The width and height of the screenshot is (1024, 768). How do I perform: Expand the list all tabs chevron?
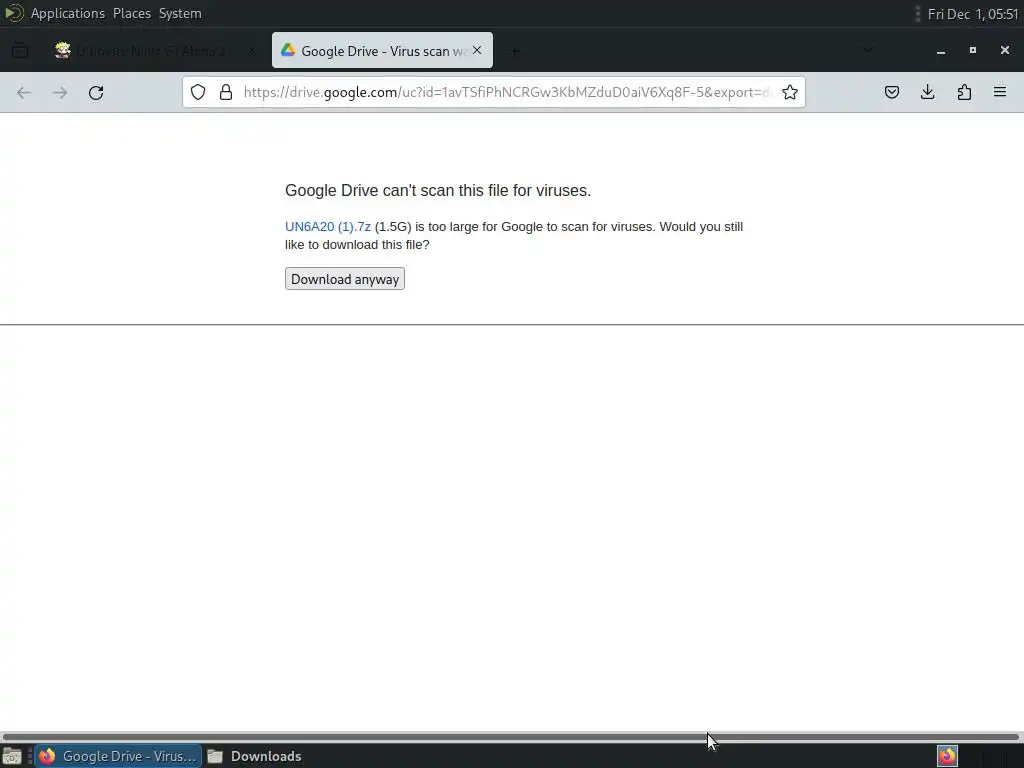(x=867, y=50)
